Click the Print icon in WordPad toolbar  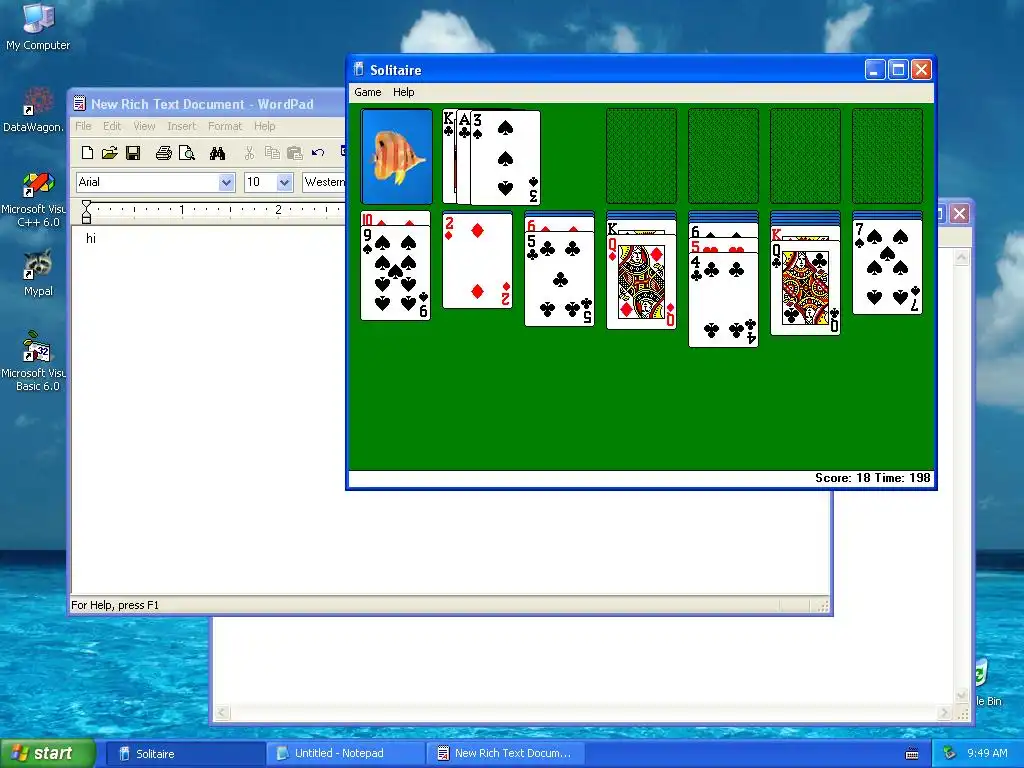click(163, 153)
